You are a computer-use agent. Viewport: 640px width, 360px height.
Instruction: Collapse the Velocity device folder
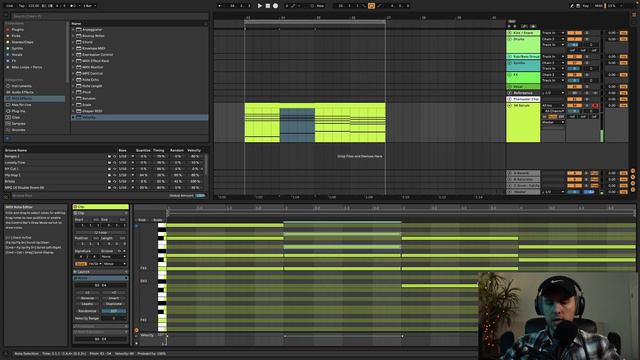click(x=73, y=117)
